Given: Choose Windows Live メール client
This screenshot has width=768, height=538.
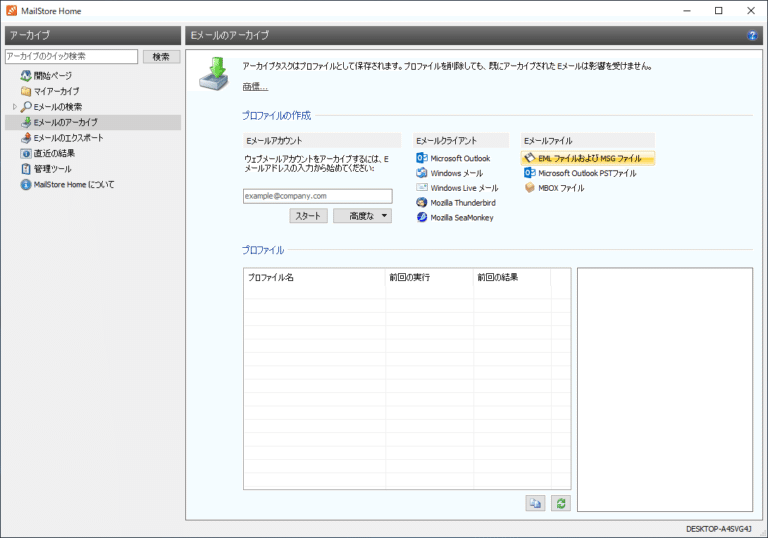Looking at the screenshot, I should 464,188.
